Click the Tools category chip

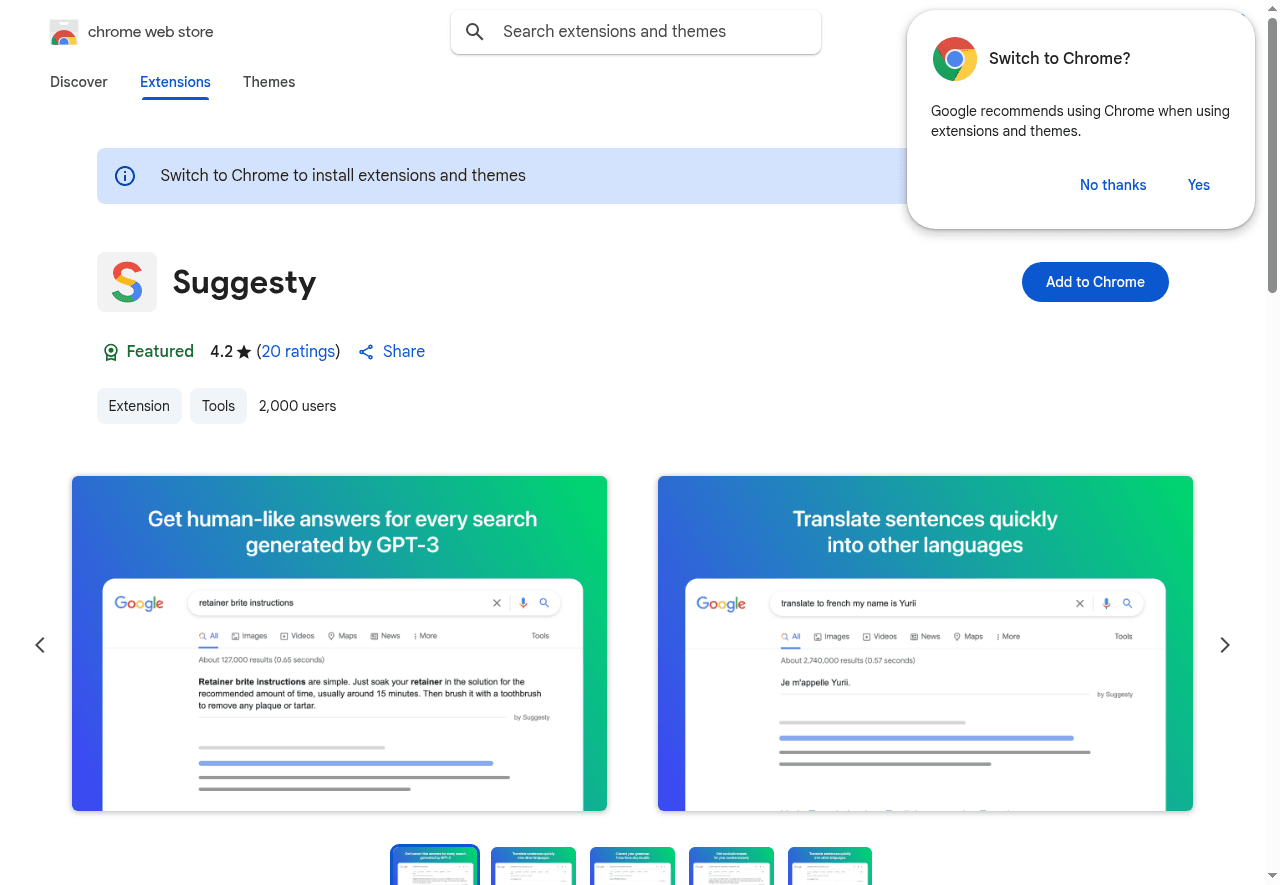[x=218, y=406]
